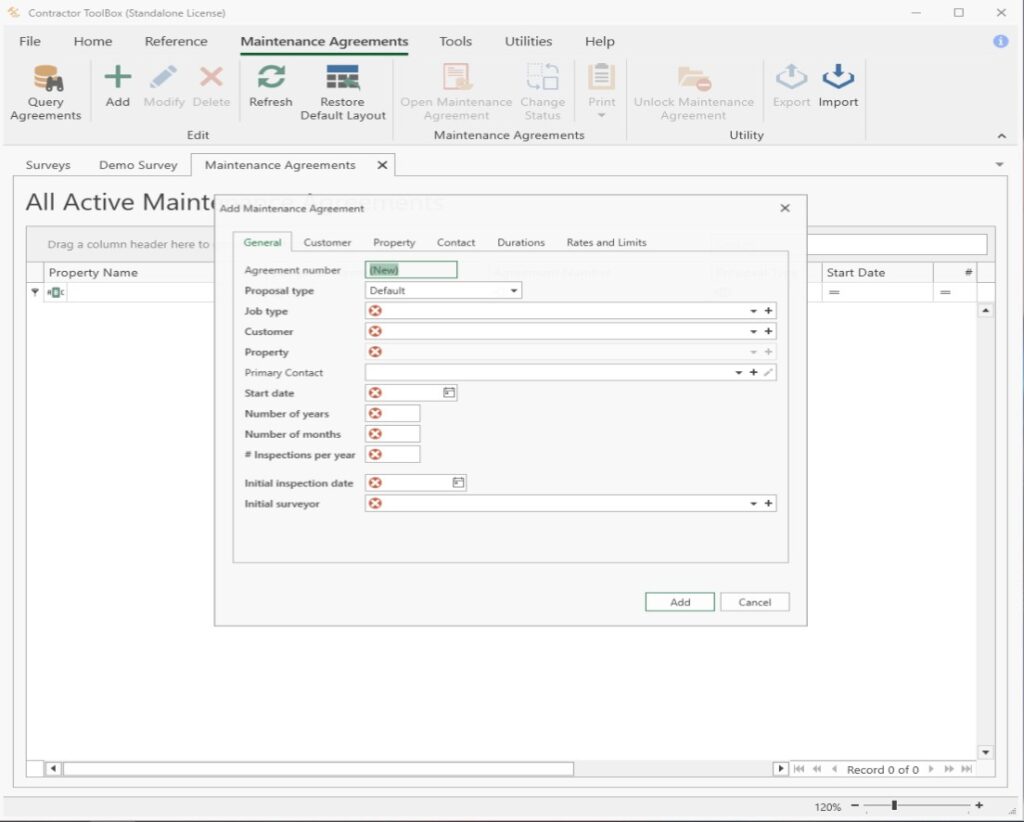The height and width of the screenshot is (822, 1024).
Task: Switch to the Rates and Limits tab
Action: [606, 242]
